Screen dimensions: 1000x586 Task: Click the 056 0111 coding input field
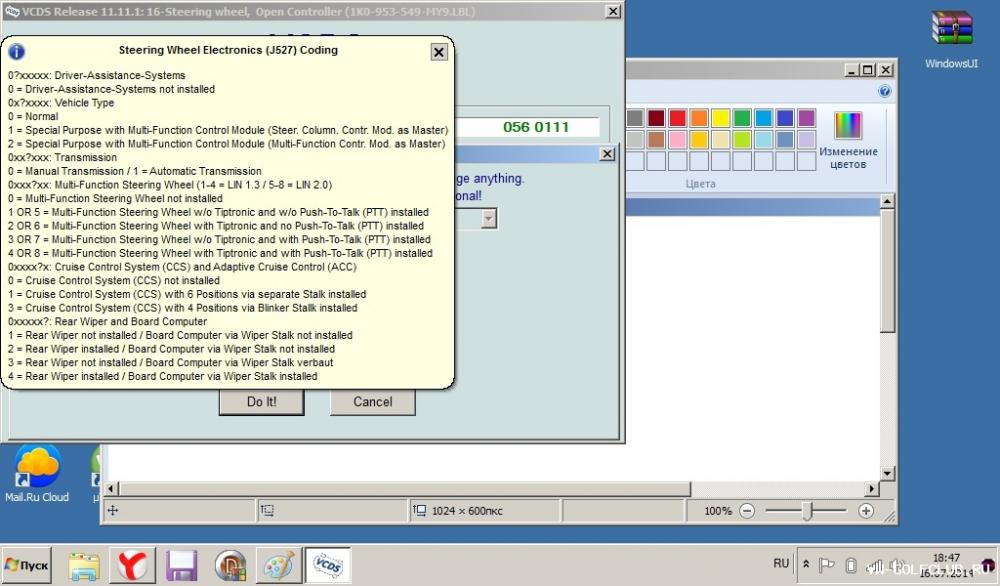tap(529, 127)
